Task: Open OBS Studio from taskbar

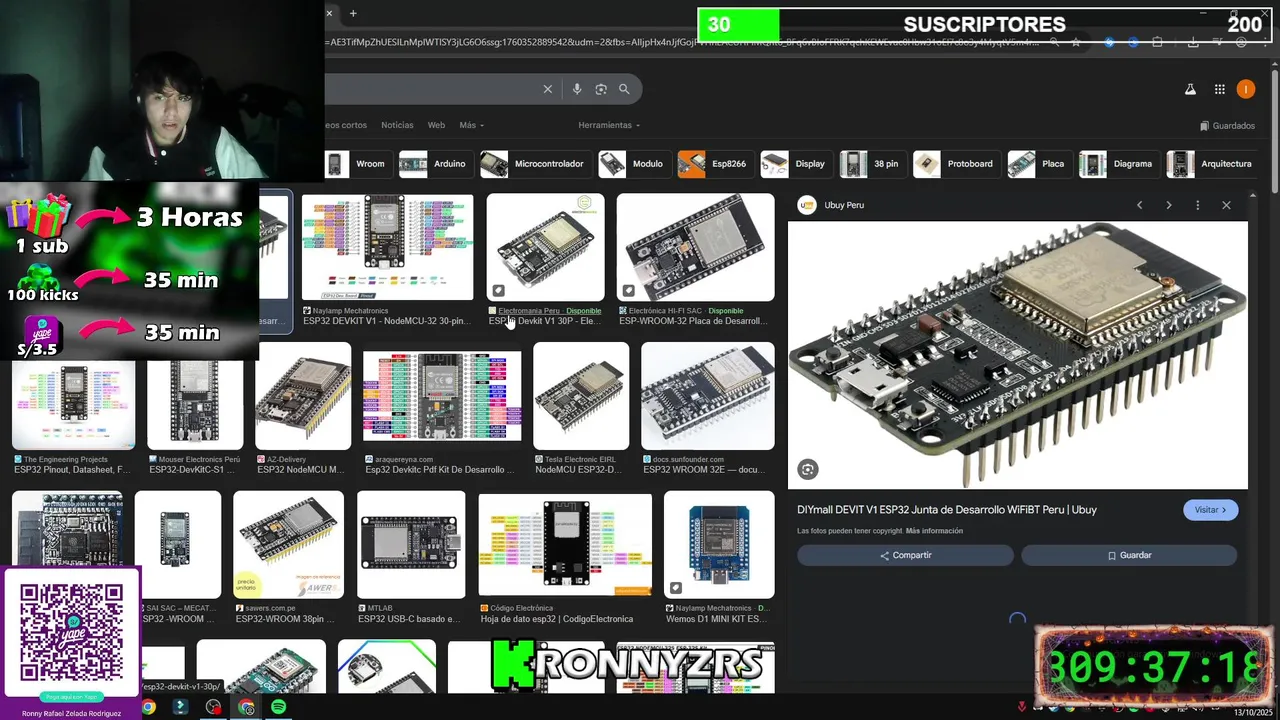Action: (213, 707)
